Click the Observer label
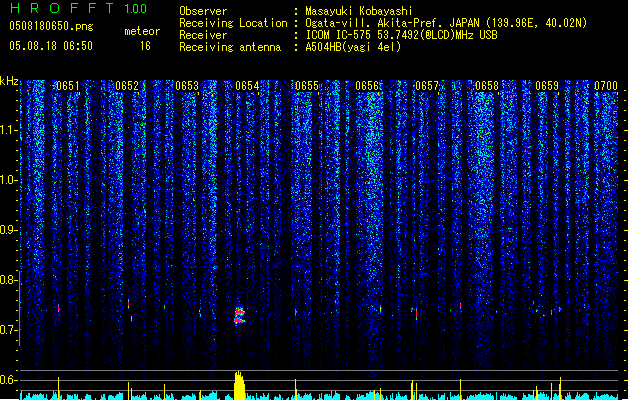629x400 pixels. pos(203,11)
